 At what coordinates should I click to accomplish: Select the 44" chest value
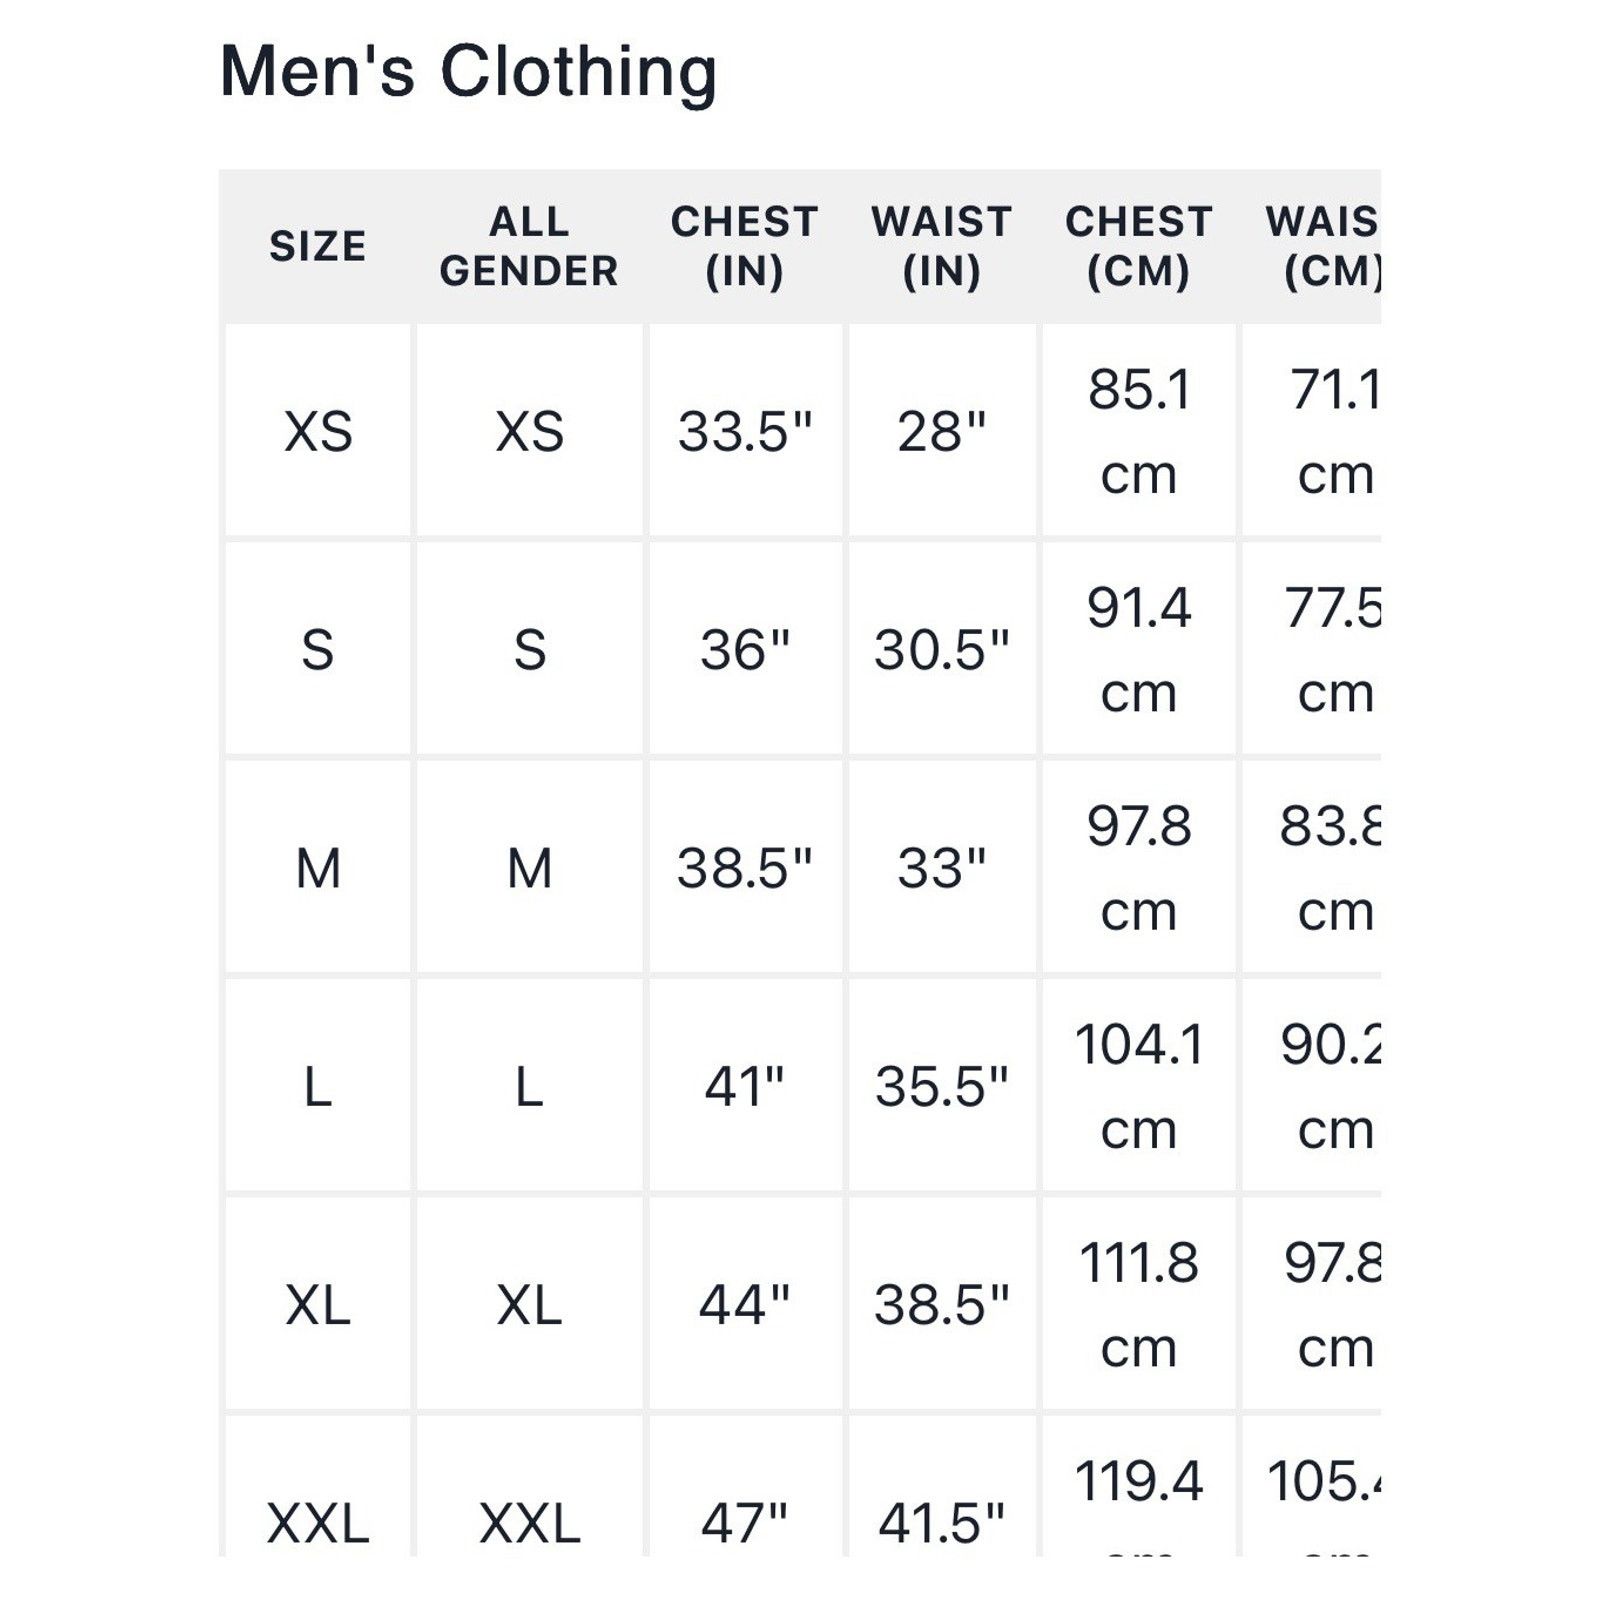[x=745, y=1305]
